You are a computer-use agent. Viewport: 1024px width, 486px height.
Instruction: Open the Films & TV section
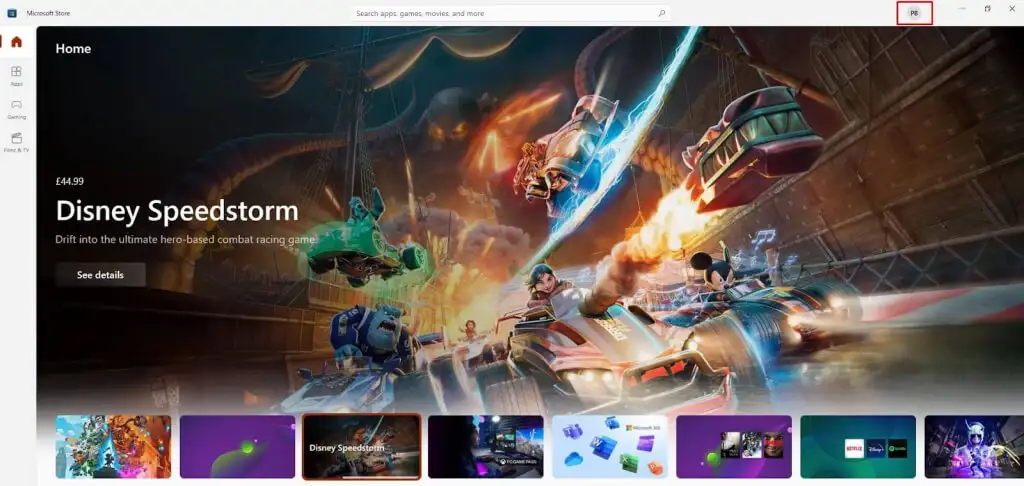pyautogui.click(x=16, y=142)
